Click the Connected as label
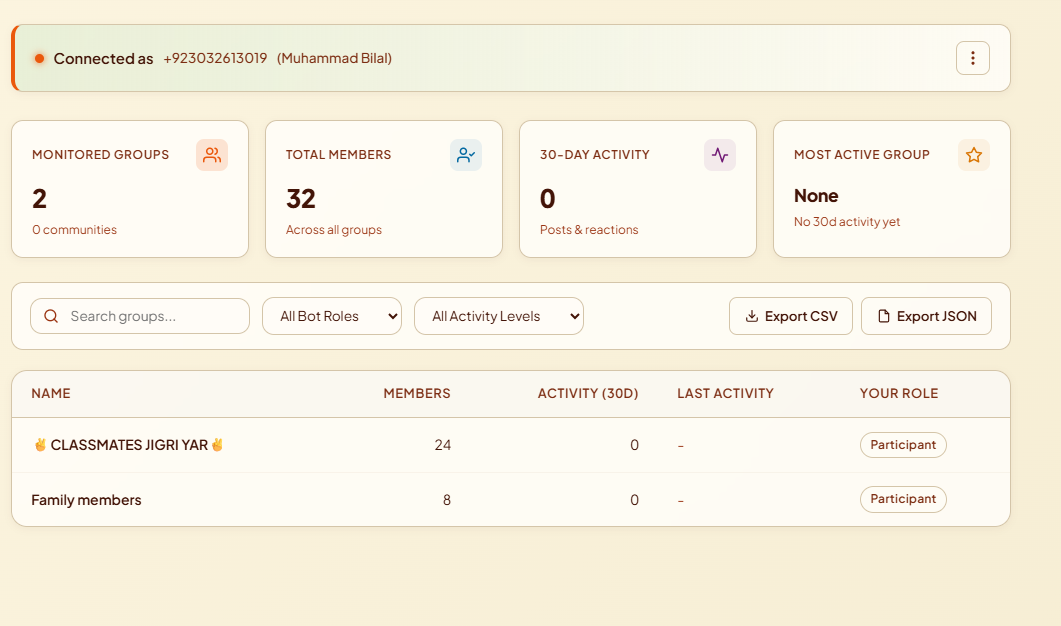 tap(104, 59)
